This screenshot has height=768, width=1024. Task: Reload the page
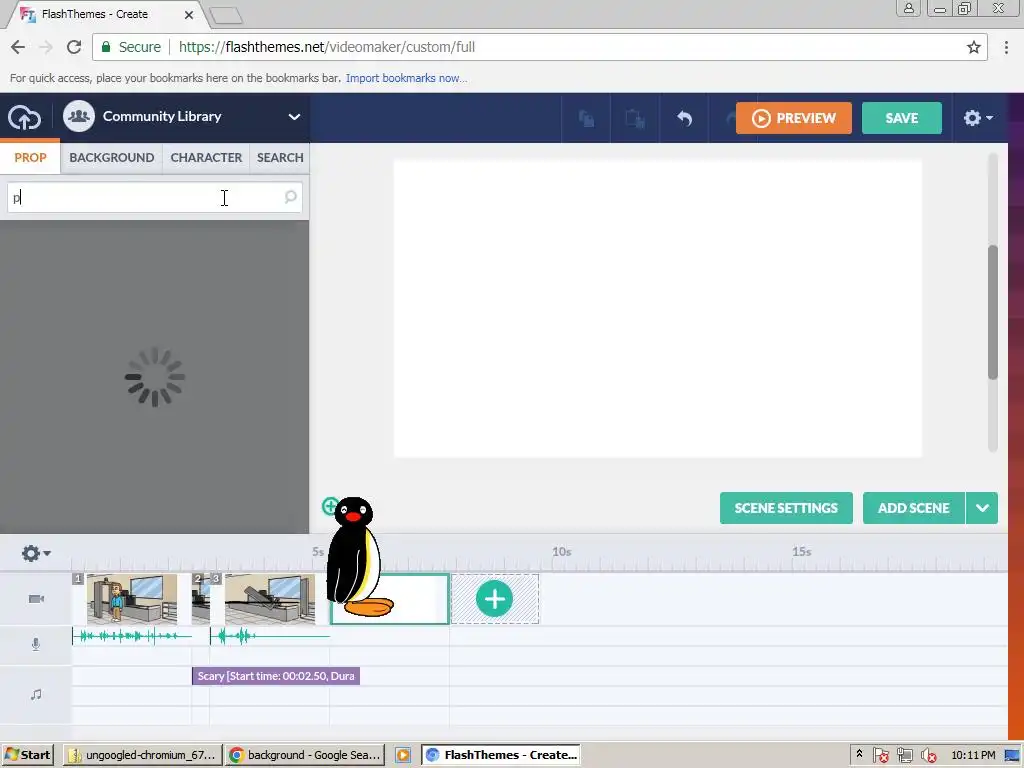(74, 47)
